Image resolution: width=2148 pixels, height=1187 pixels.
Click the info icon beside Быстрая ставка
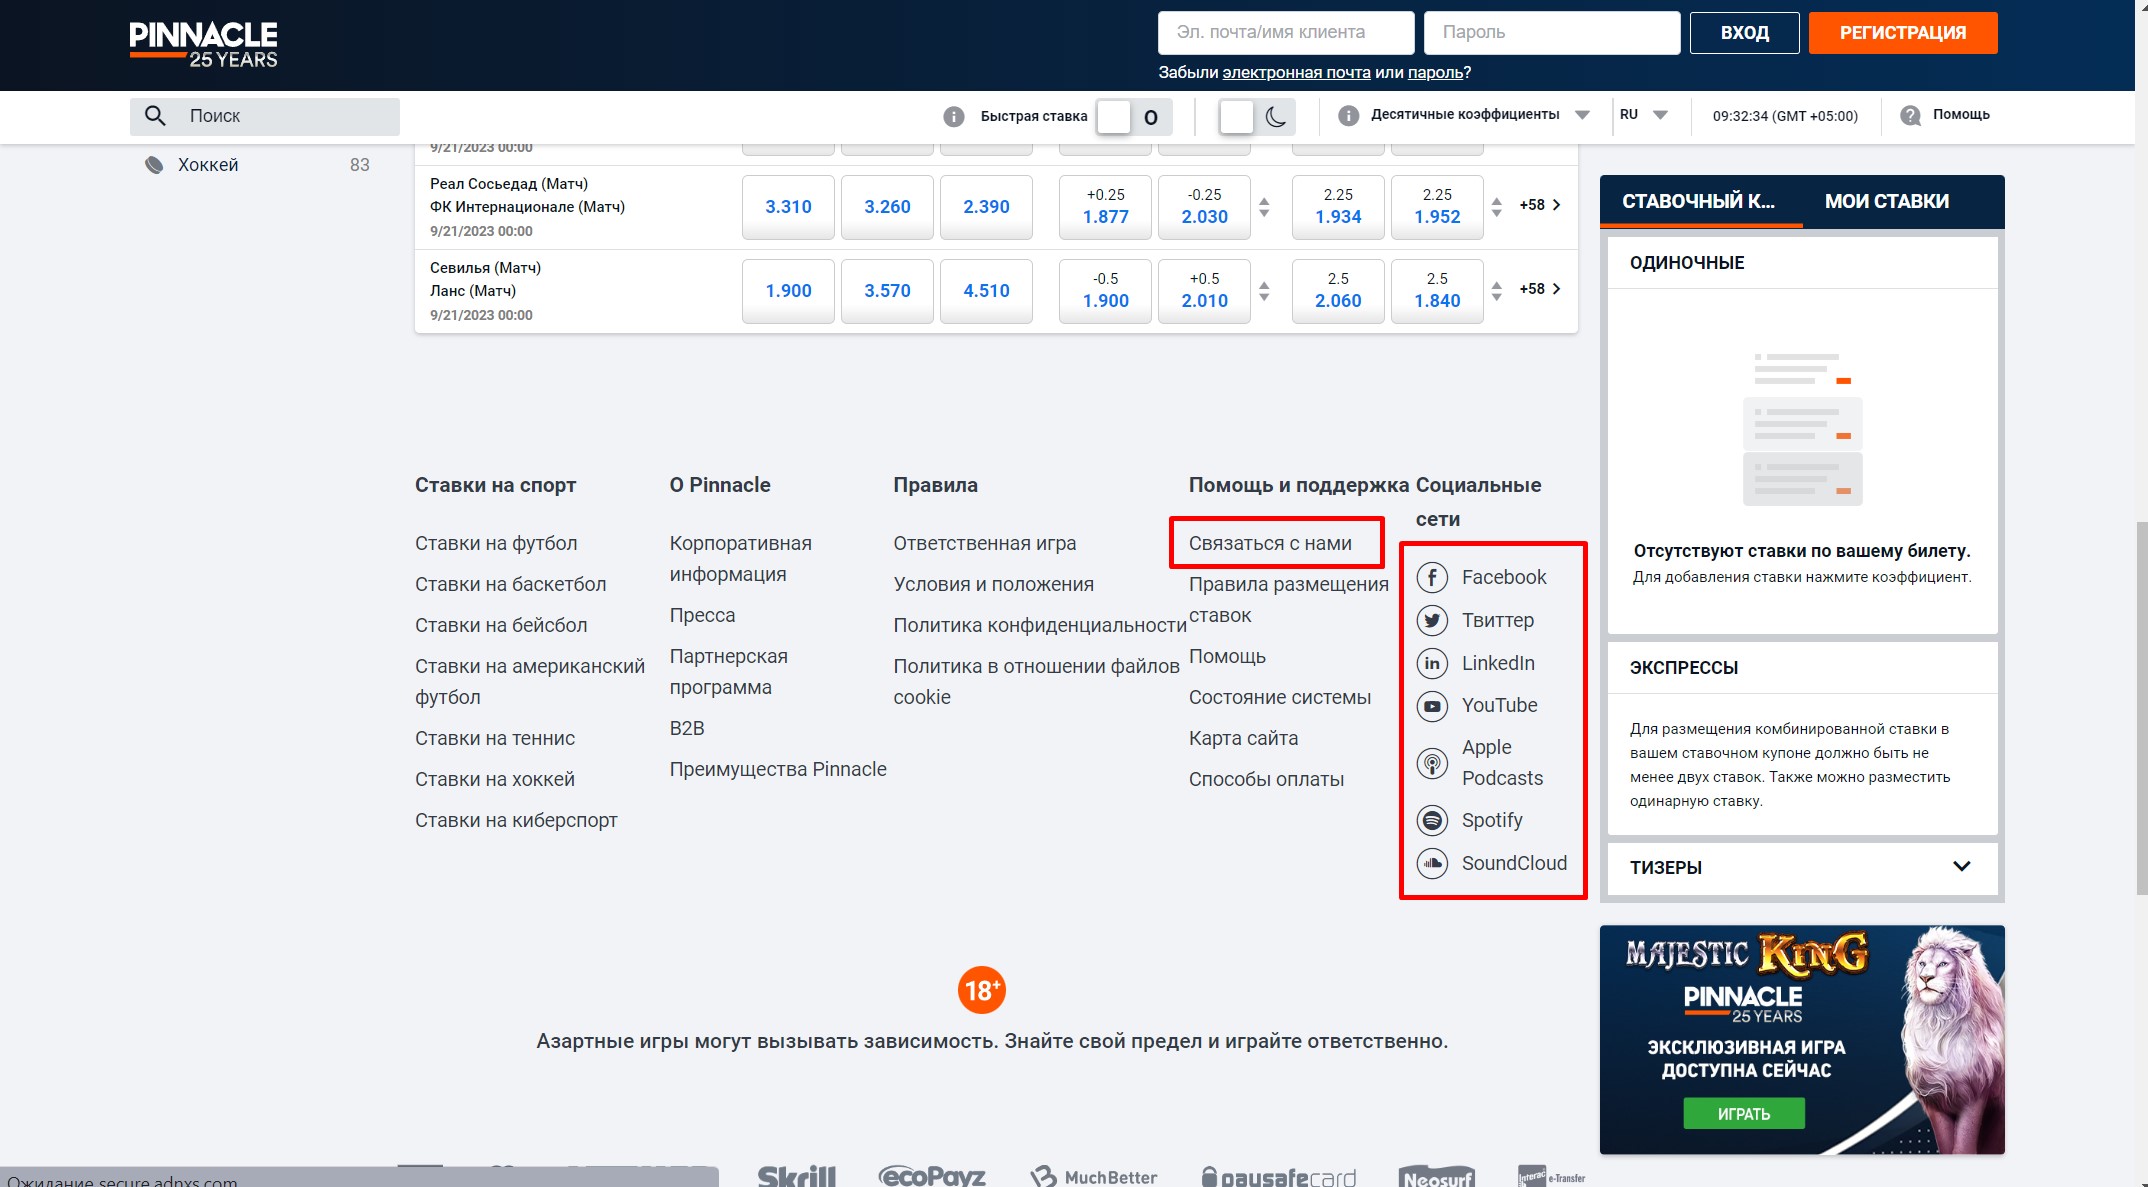[953, 117]
